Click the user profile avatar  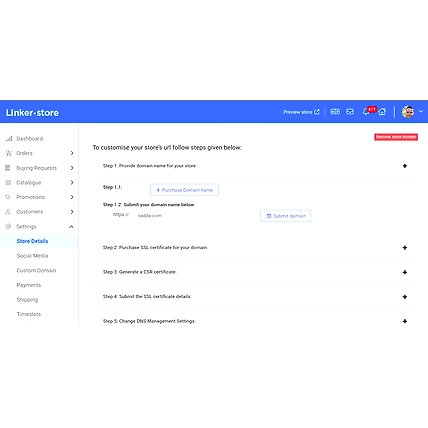[408, 112]
